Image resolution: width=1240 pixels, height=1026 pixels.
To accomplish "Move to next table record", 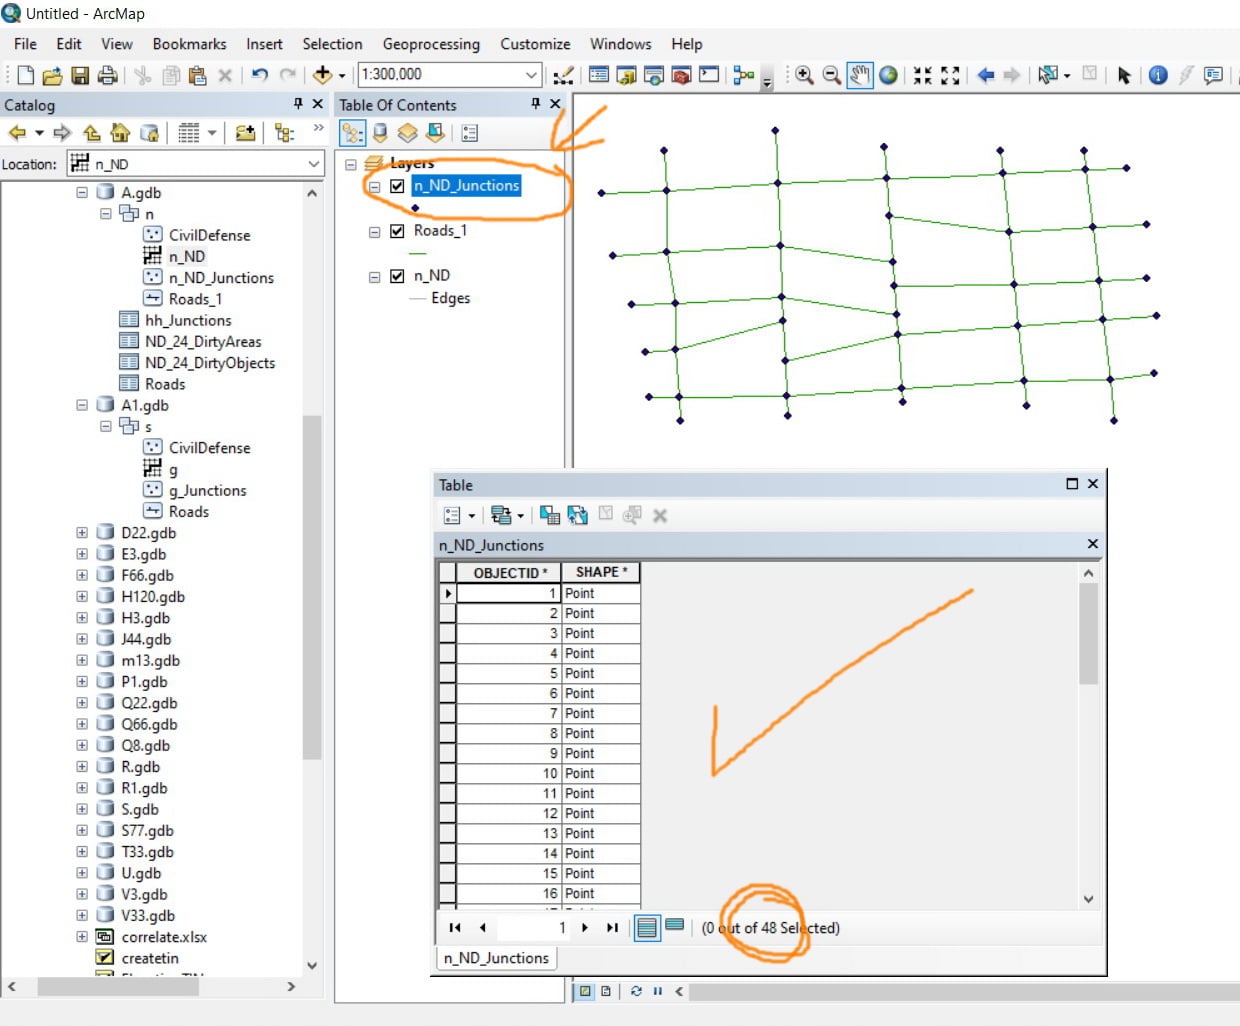I will 585,928.
